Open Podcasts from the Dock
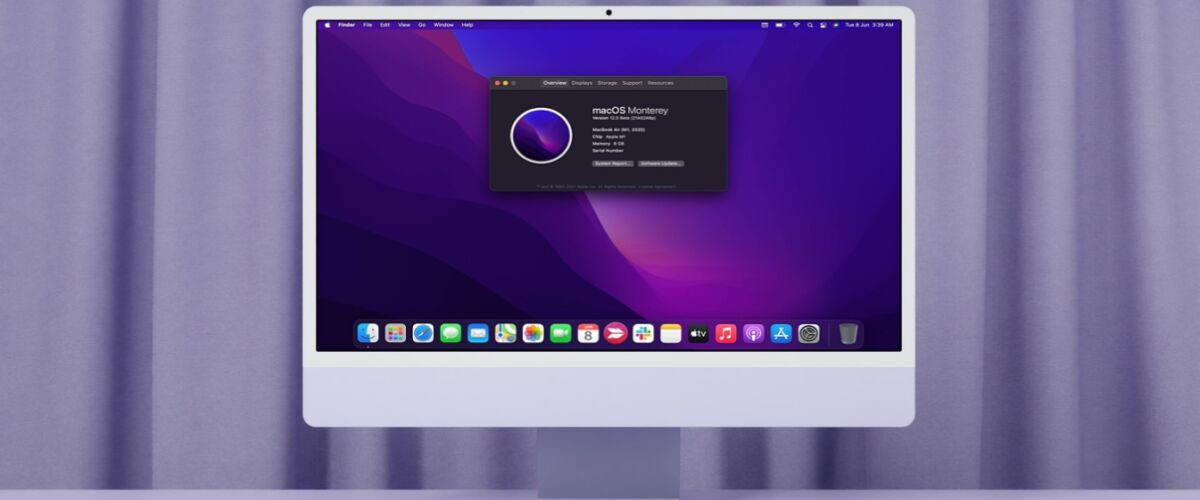Image resolution: width=1200 pixels, height=500 pixels. pos(753,333)
